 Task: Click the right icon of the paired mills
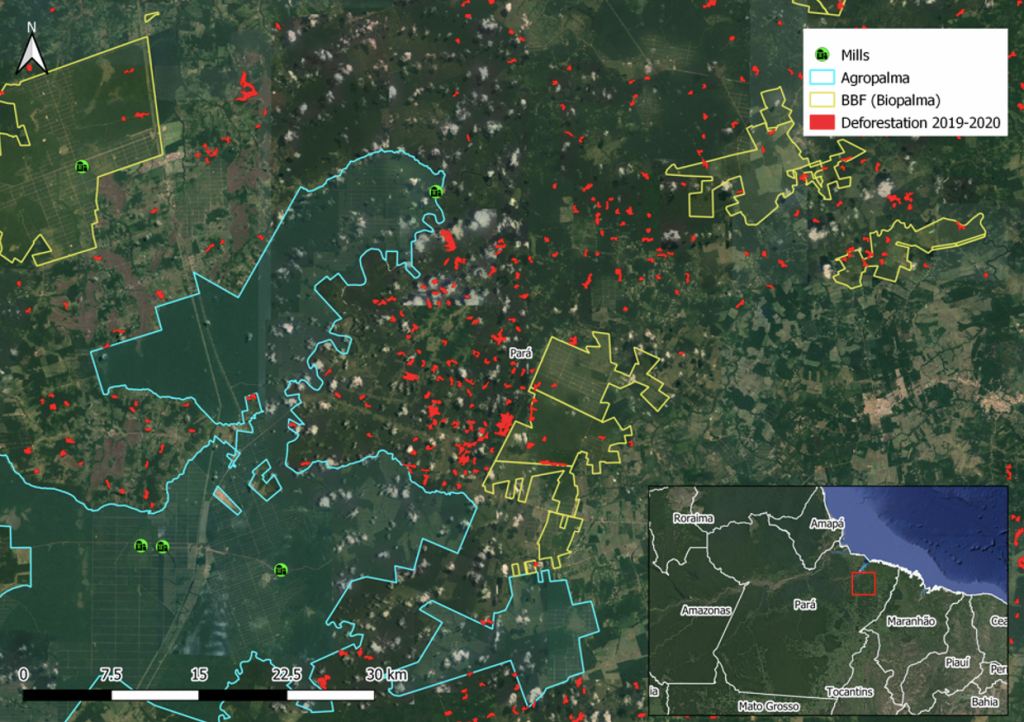(x=162, y=546)
